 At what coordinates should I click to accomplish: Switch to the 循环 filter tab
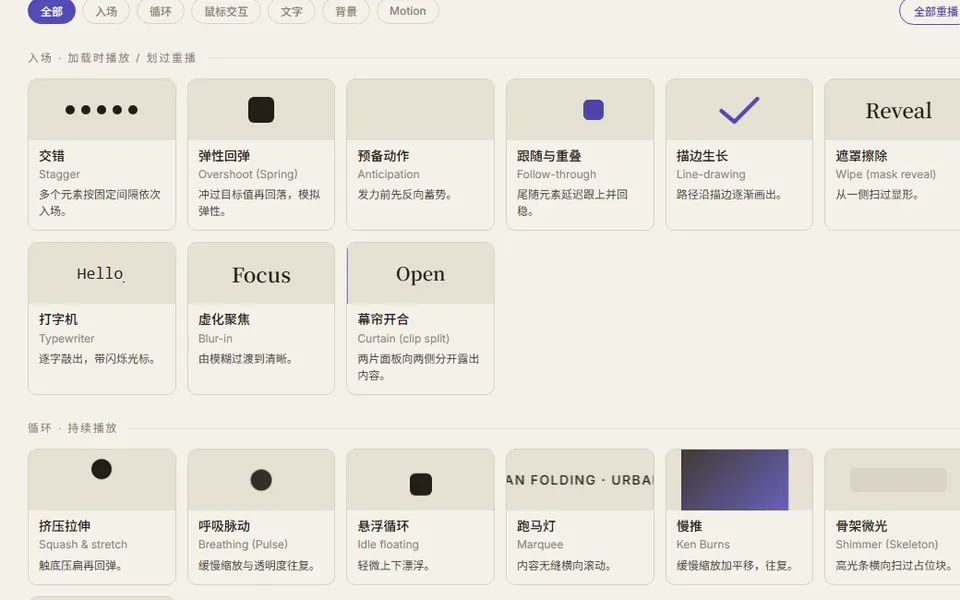160,11
